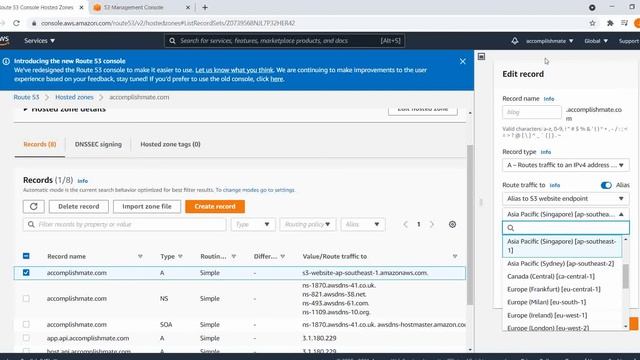Collapse the region selection dropdown
Viewport: 640px width, 360px height.
point(566,214)
